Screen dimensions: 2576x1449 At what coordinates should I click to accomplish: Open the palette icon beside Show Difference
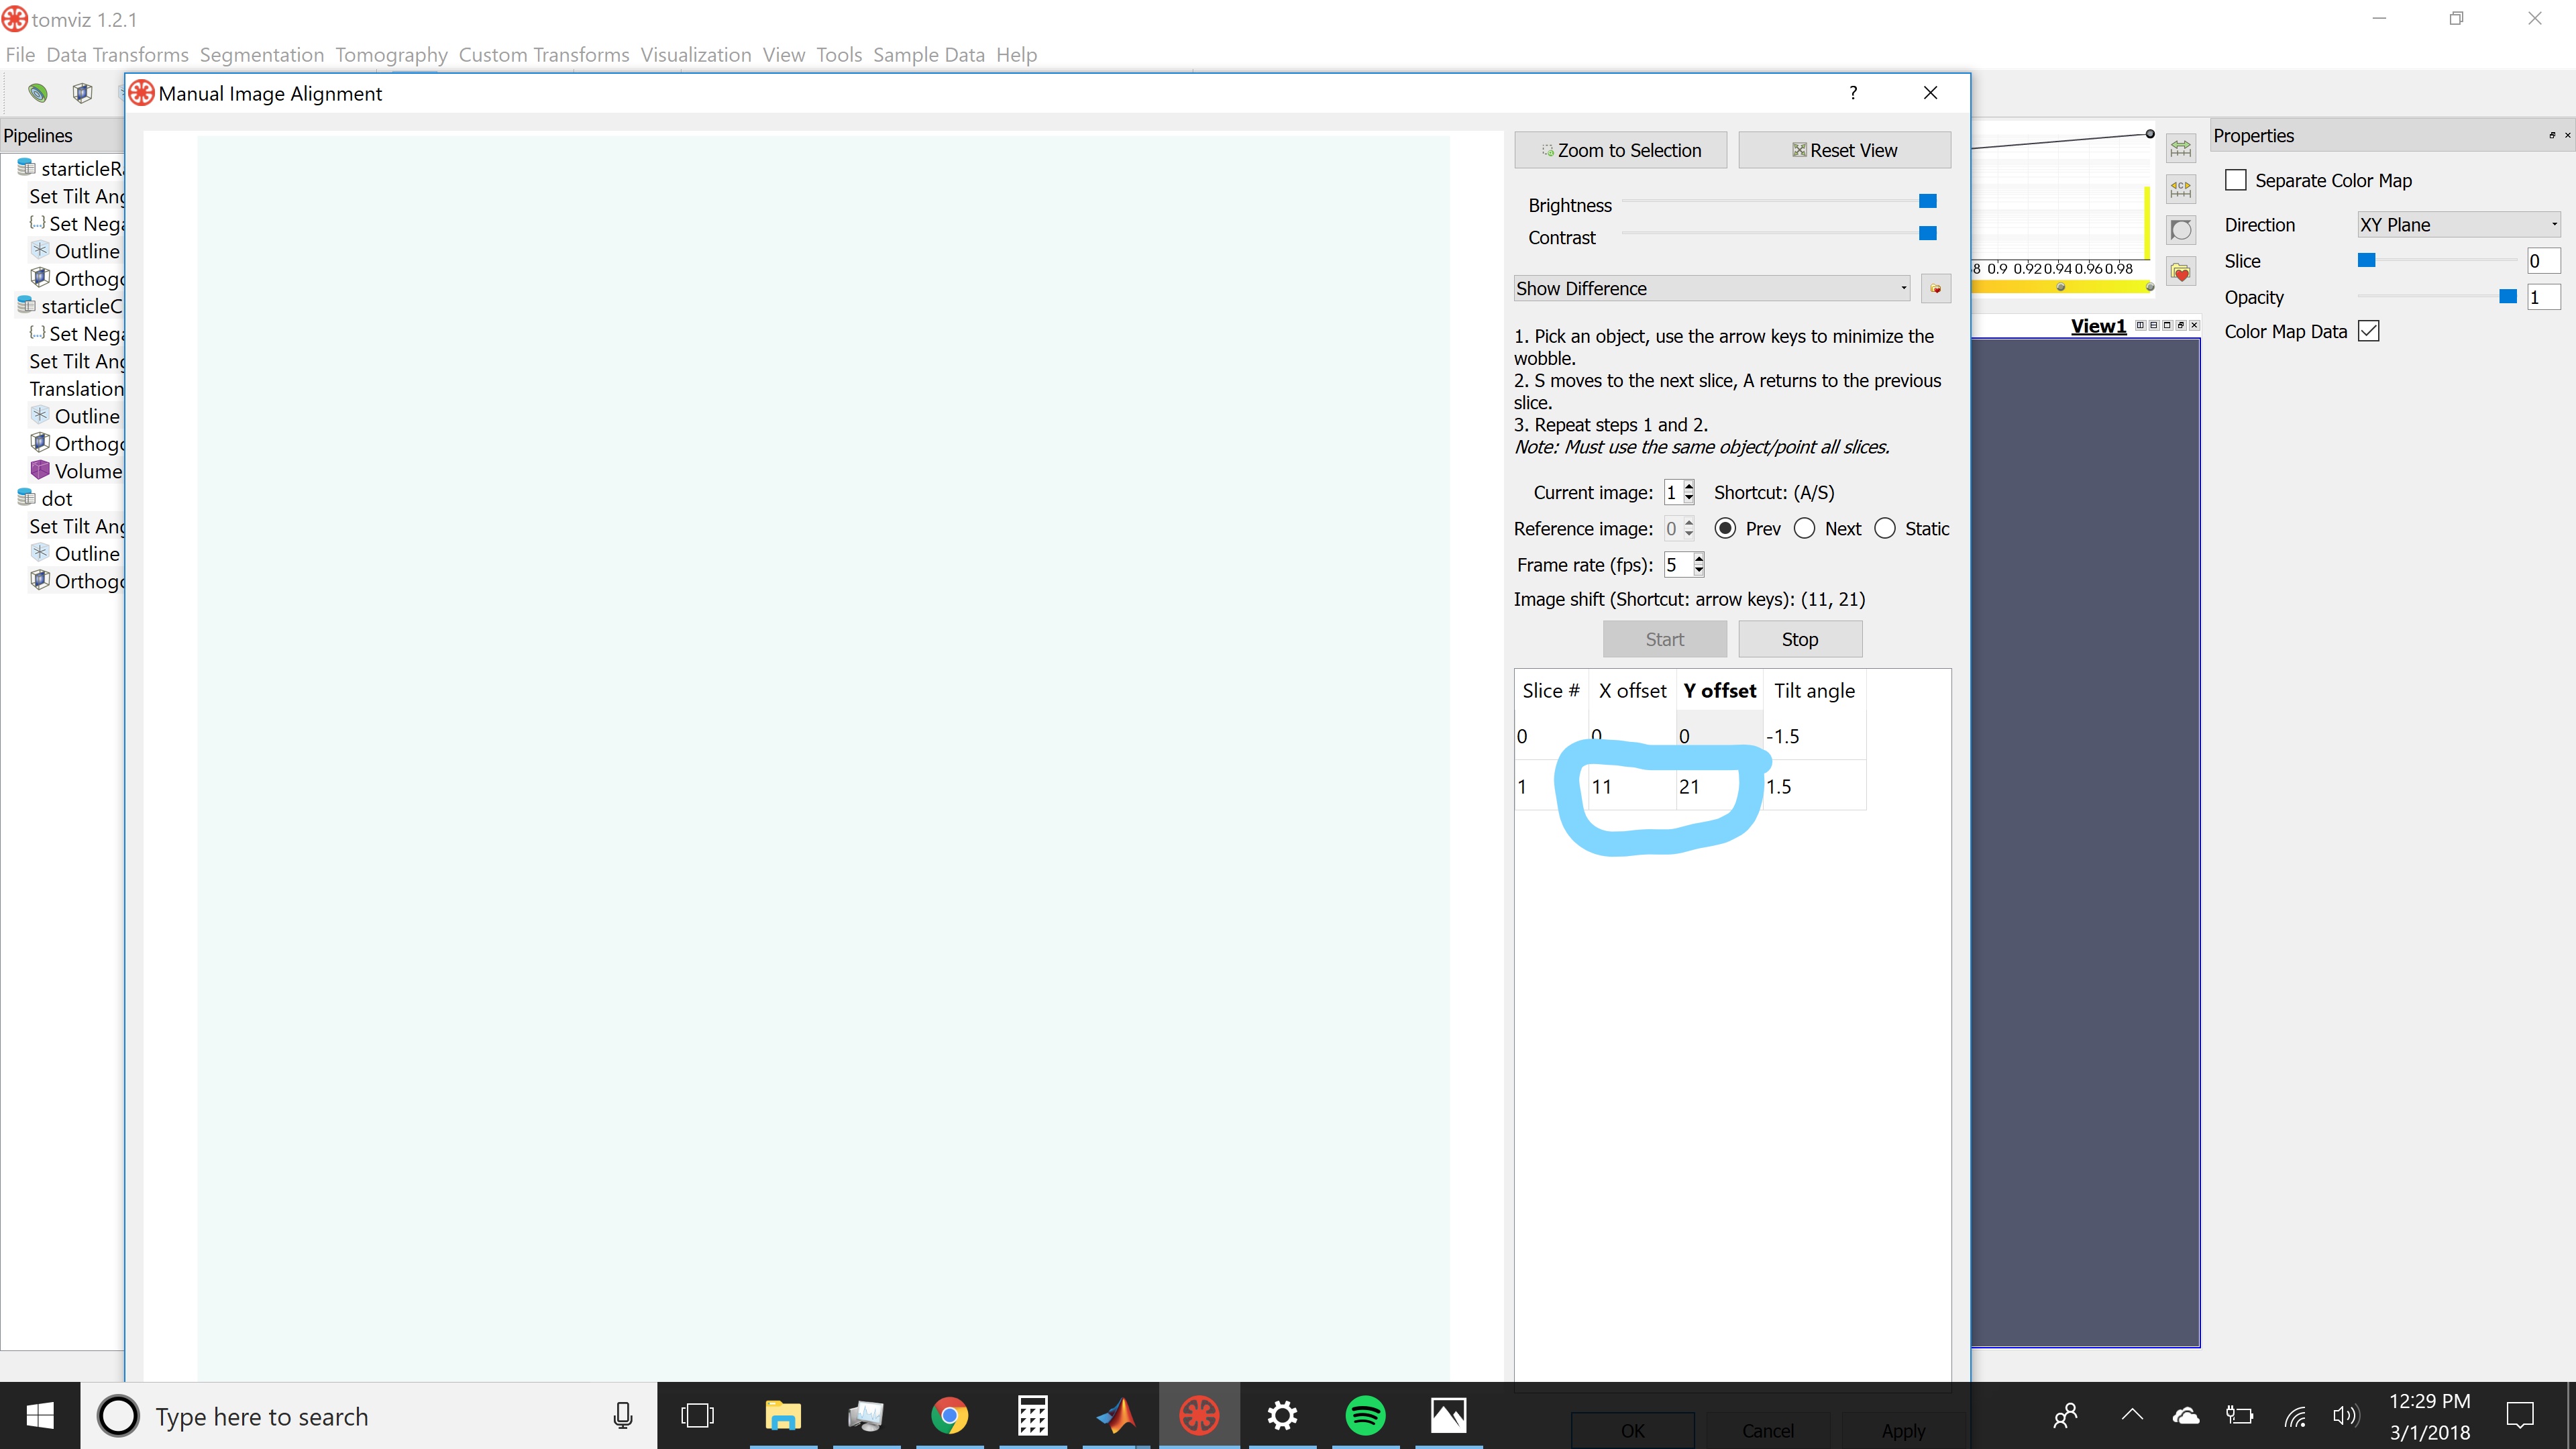tap(1936, 288)
